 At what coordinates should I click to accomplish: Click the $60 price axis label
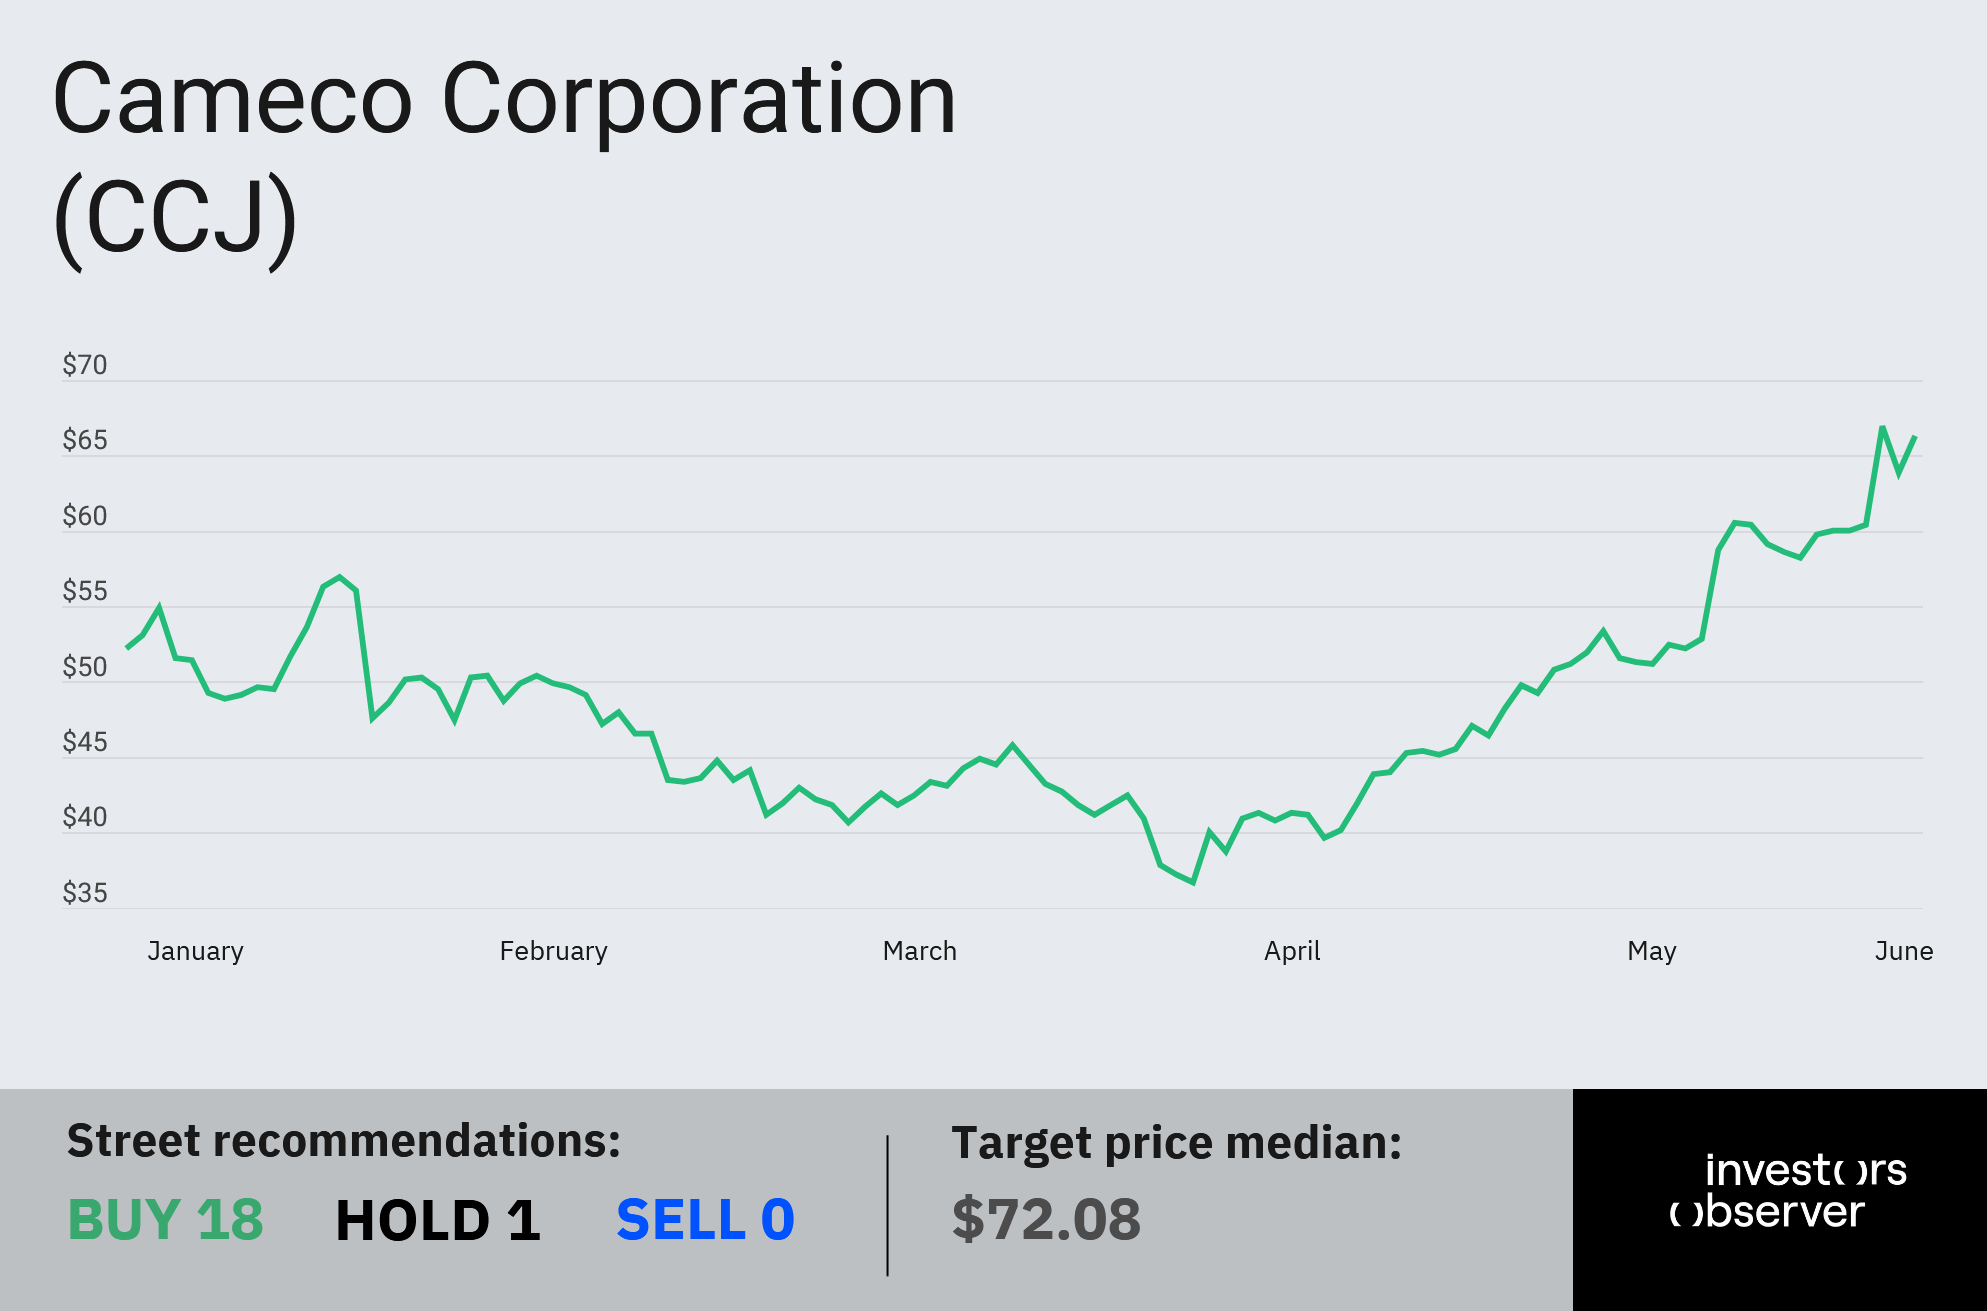click(x=85, y=516)
